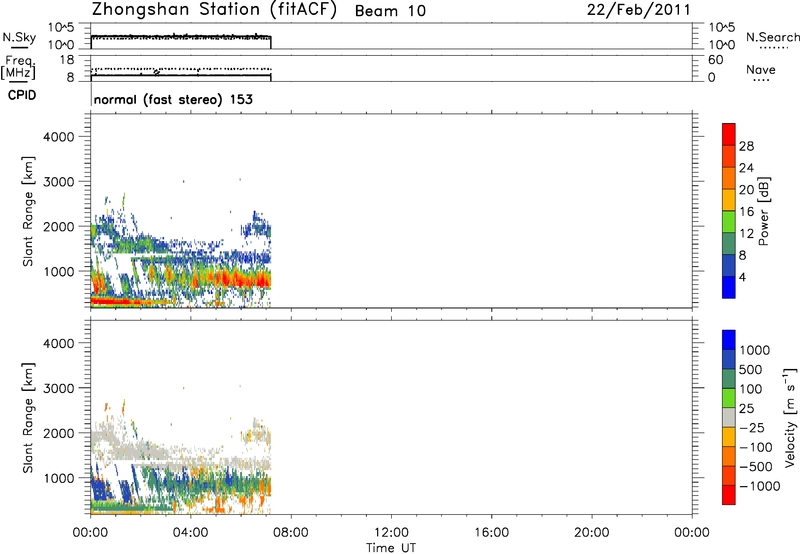Click Power colorbar segment between 24 and 28
Viewport: 800px width, 554px height.
pos(729,156)
